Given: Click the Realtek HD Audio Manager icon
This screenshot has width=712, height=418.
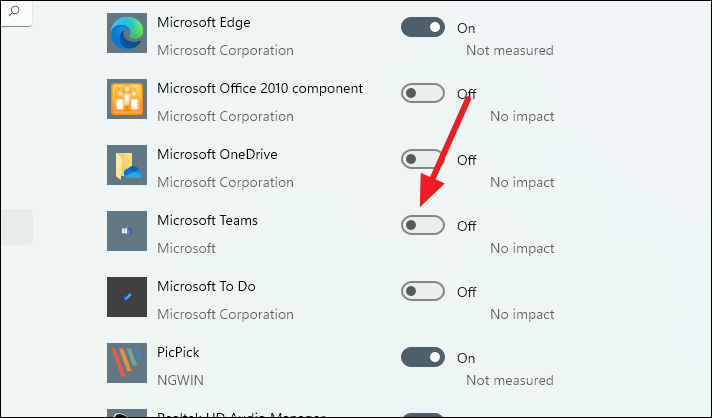Looking at the screenshot, I should tap(127, 413).
